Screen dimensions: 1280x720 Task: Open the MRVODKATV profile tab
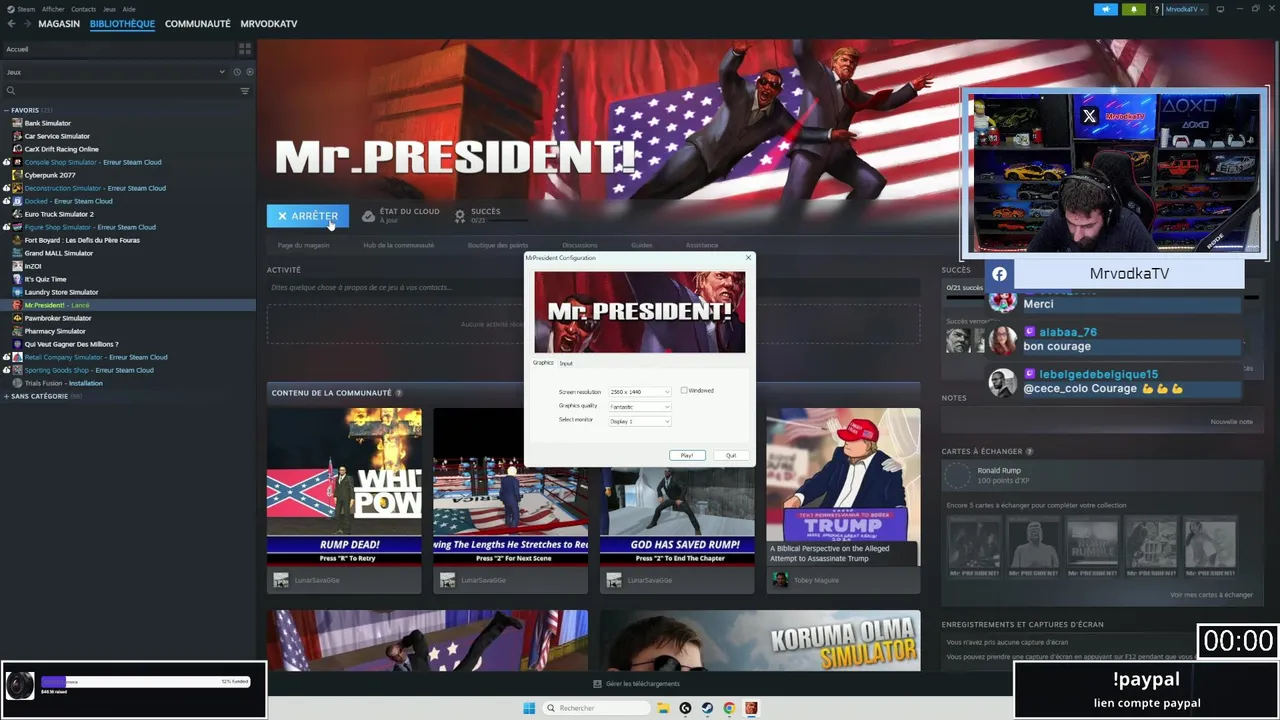point(269,24)
